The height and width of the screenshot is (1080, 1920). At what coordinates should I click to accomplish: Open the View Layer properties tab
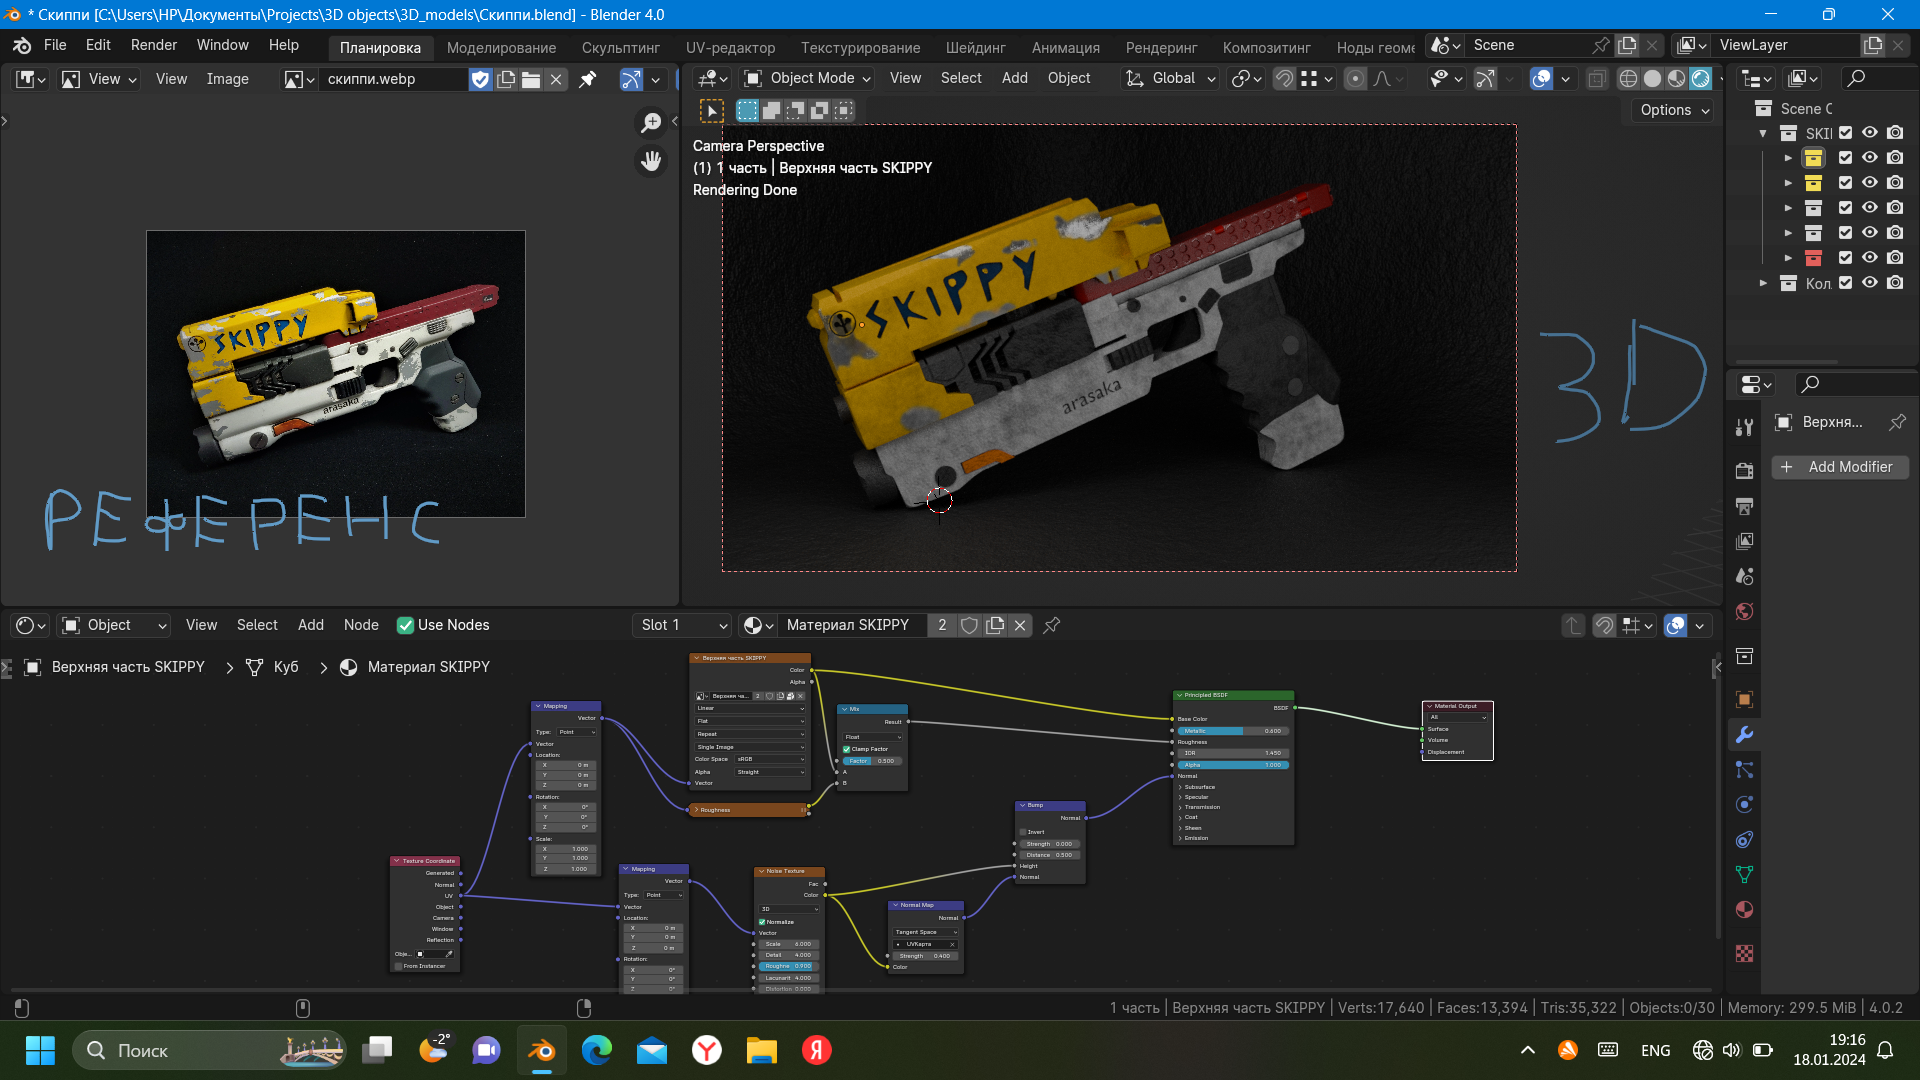[1745, 541]
